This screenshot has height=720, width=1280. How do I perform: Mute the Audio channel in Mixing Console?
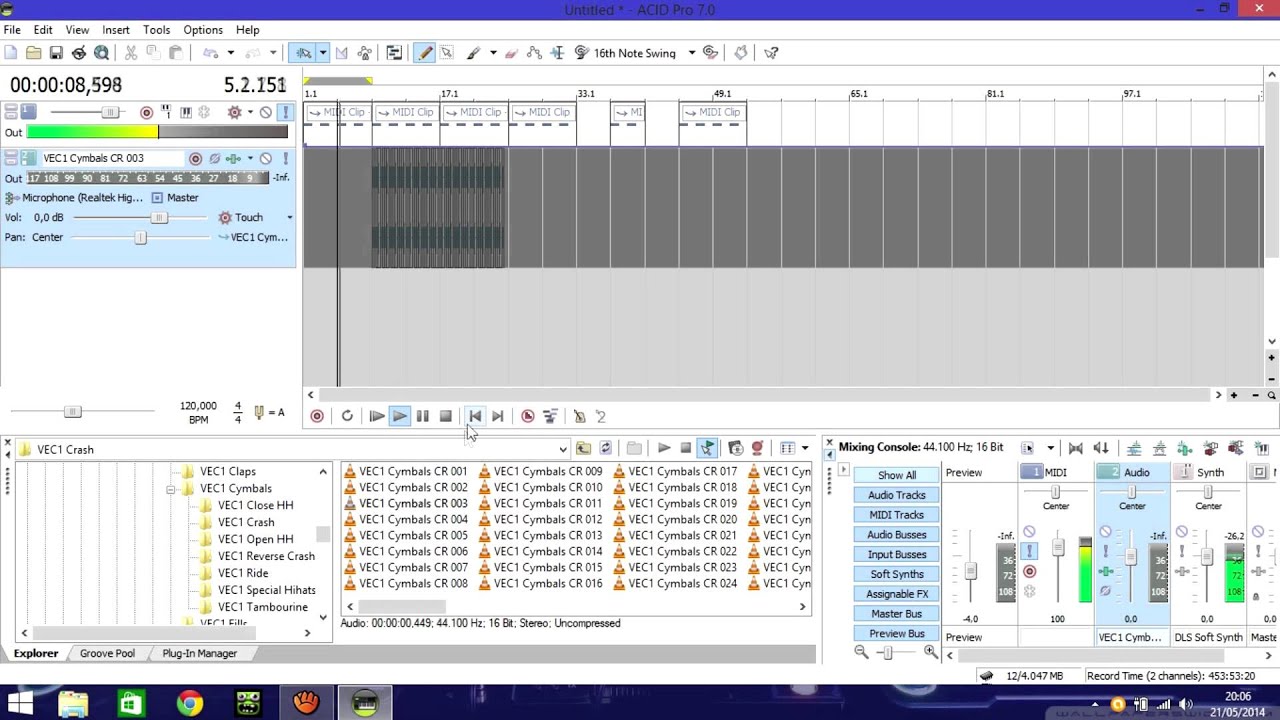point(1105,532)
